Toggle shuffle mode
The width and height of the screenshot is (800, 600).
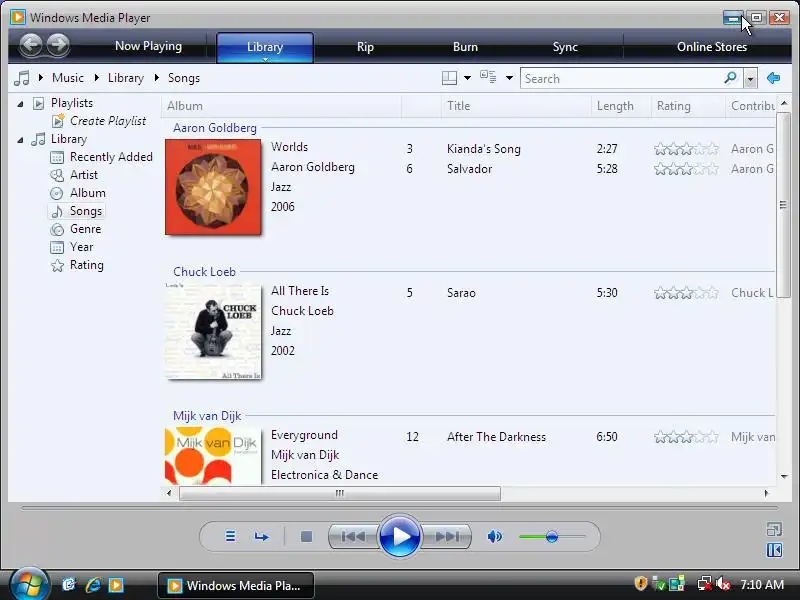(231, 536)
